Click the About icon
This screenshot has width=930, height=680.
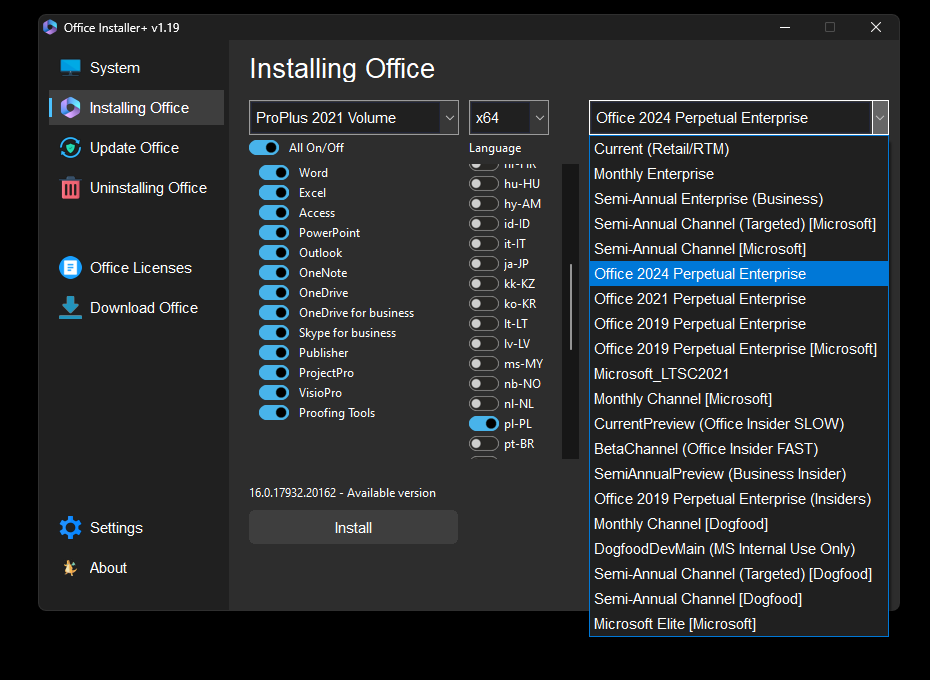70,568
